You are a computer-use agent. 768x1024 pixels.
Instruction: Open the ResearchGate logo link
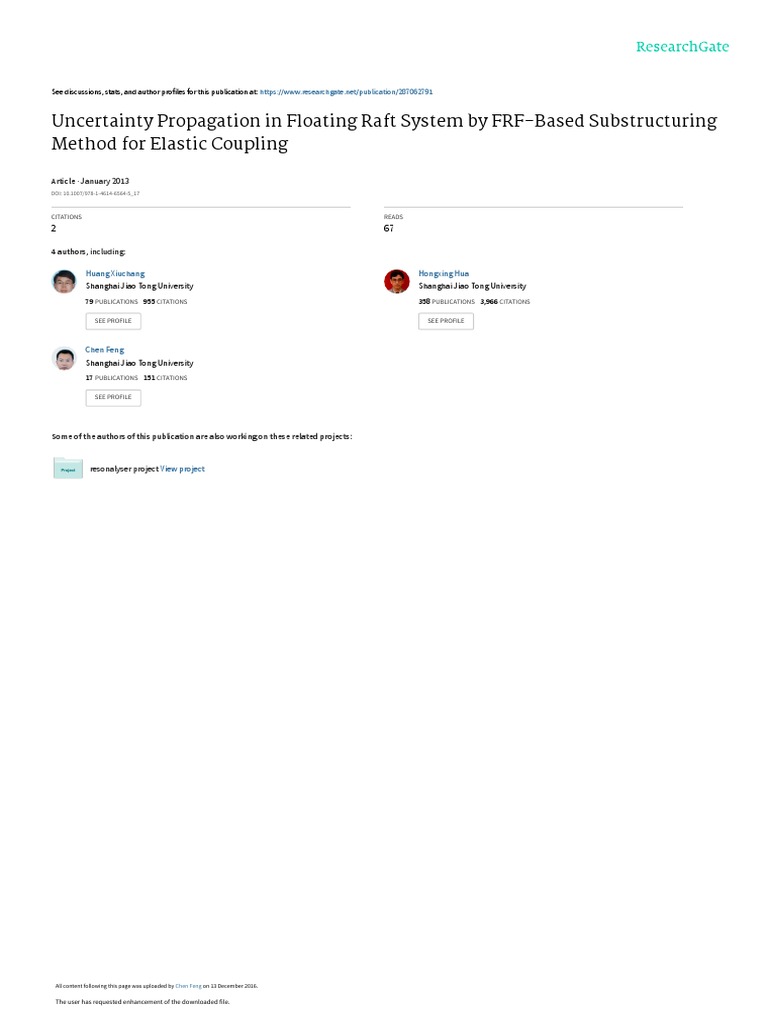pos(682,46)
